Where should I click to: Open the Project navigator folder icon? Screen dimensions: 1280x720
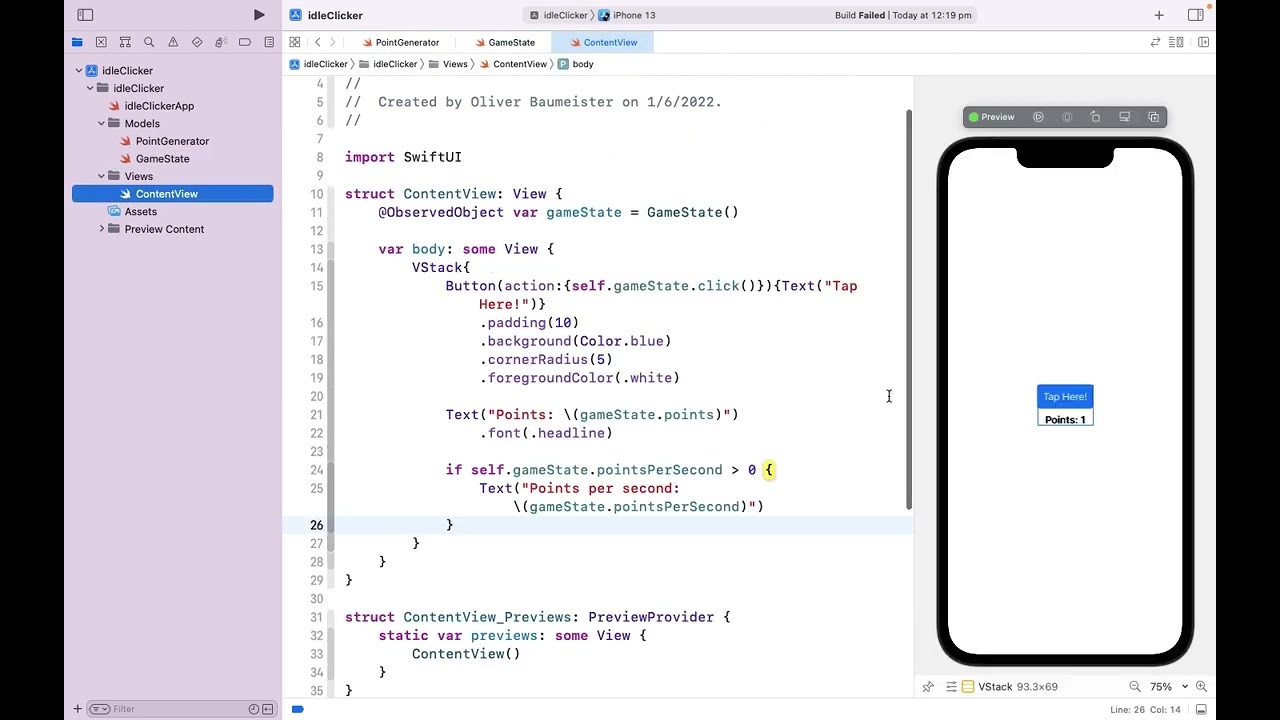[x=77, y=42]
